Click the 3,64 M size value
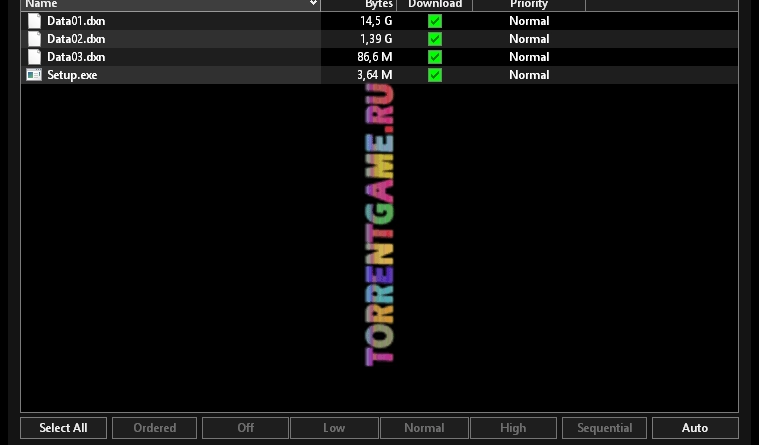 coord(375,75)
